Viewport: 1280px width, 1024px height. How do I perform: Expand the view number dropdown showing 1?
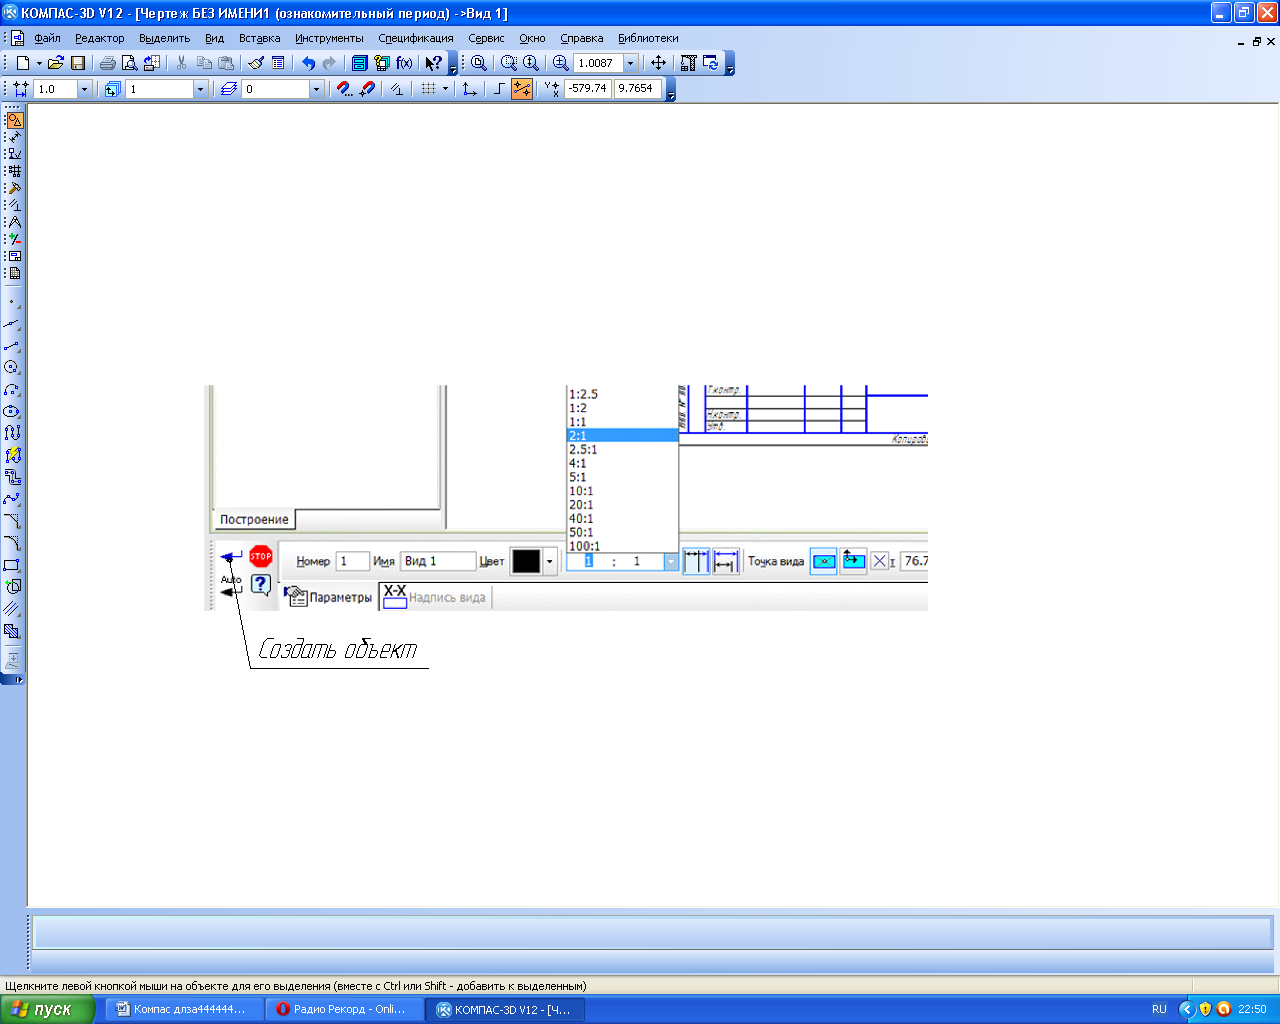click(x=200, y=89)
